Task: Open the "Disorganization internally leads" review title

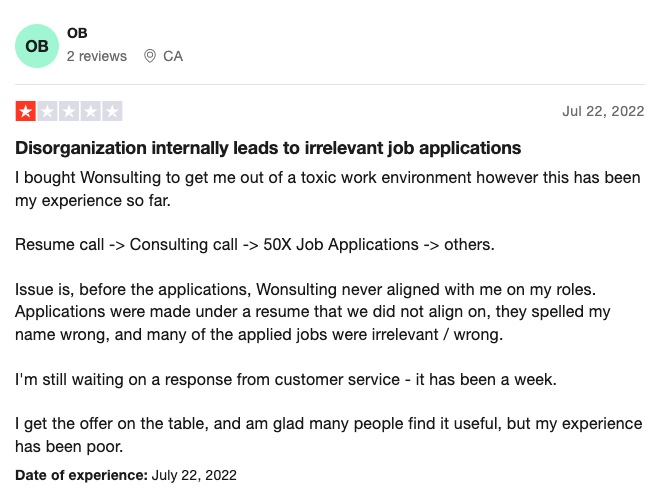Action: pos(268,148)
